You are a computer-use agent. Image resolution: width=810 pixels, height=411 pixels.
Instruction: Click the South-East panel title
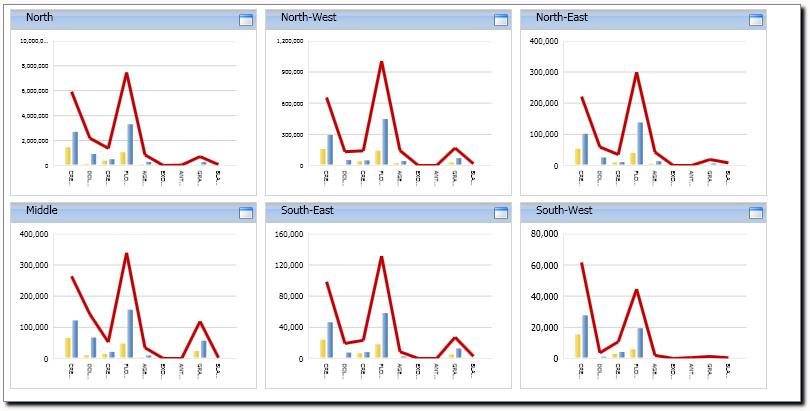[x=307, y=210]
